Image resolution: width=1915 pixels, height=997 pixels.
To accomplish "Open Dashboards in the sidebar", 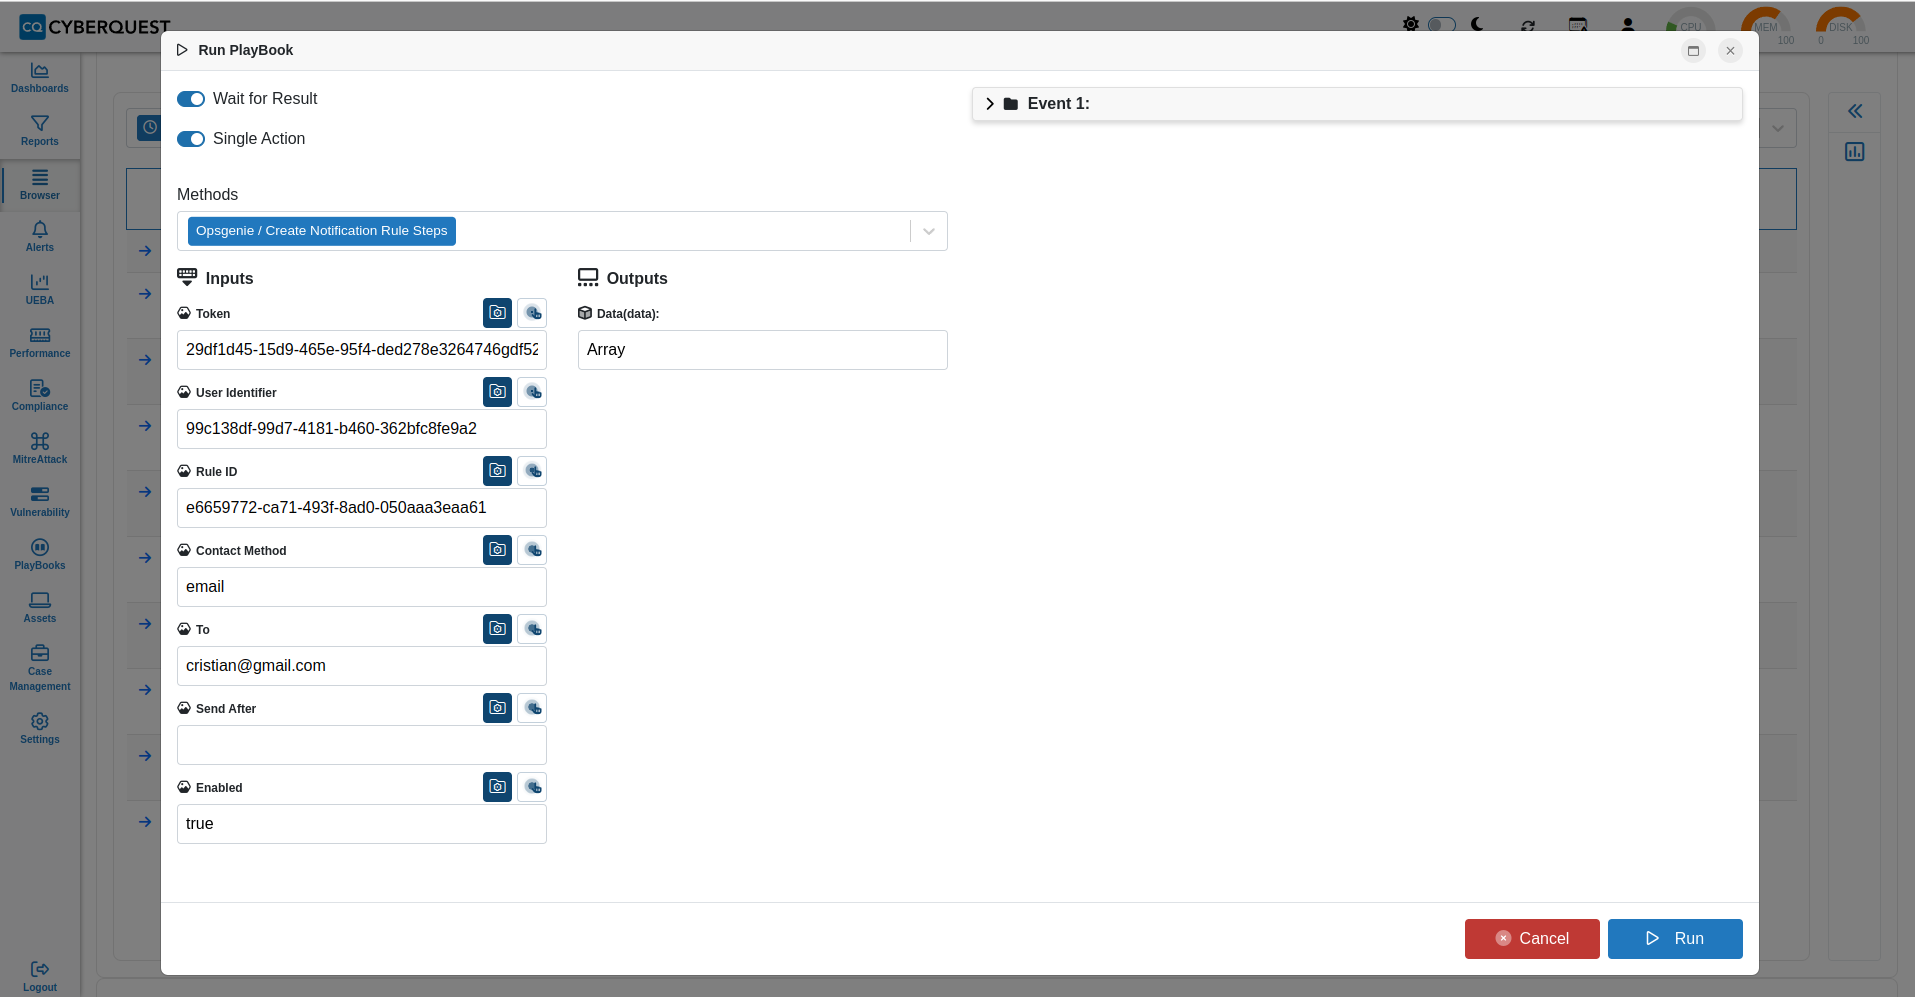I will [x=40, y=78].
